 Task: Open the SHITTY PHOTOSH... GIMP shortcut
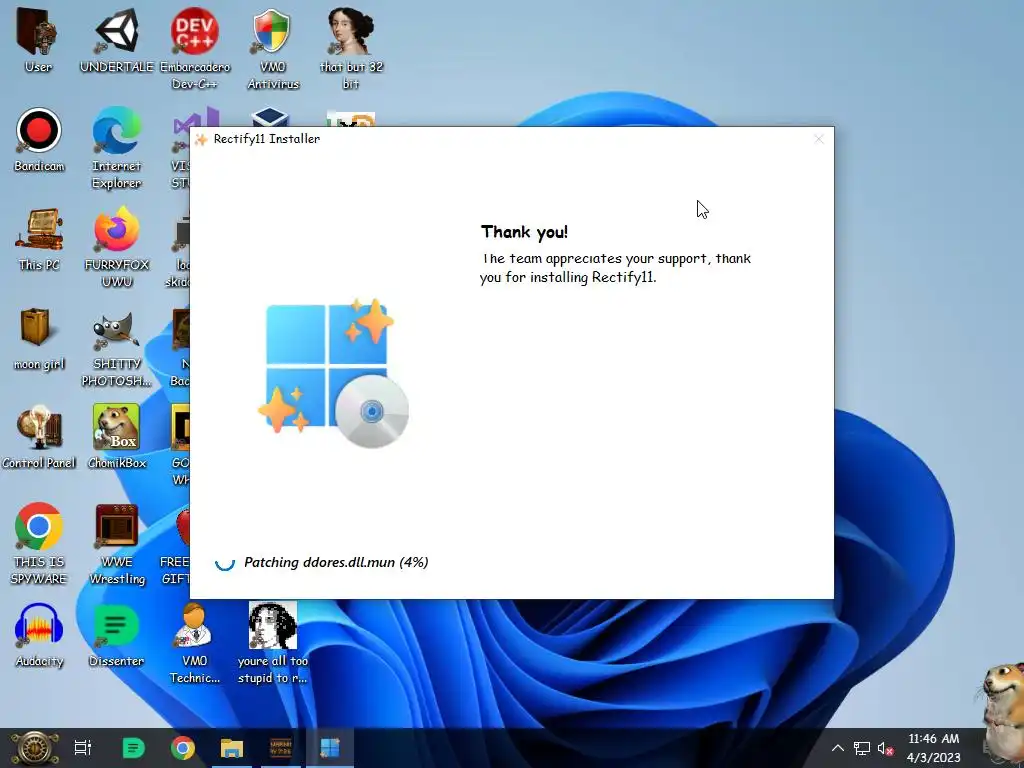(116, 348)
